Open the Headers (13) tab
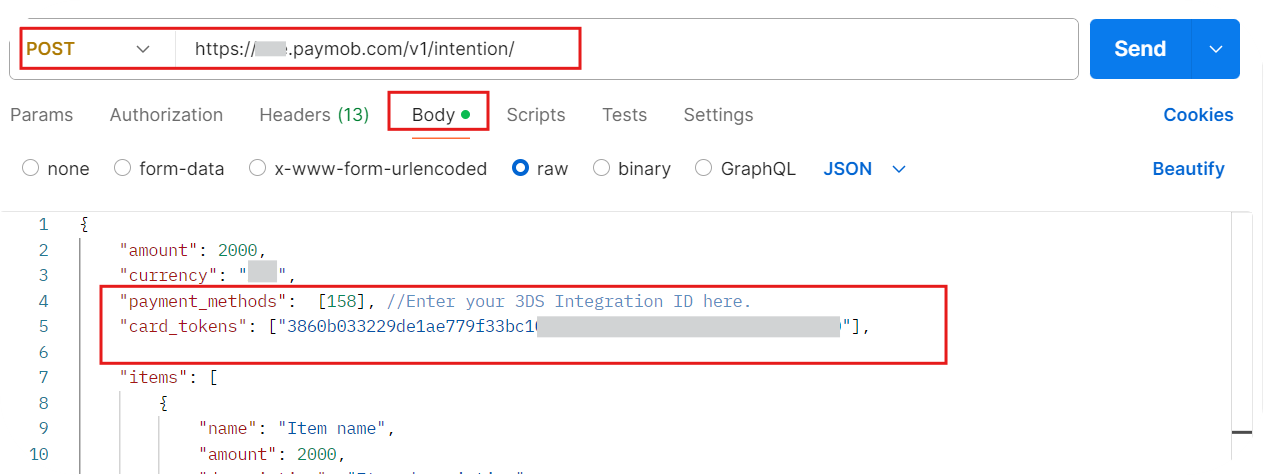The height and width of the screenshot is (475, 1264). coord(314,115)
